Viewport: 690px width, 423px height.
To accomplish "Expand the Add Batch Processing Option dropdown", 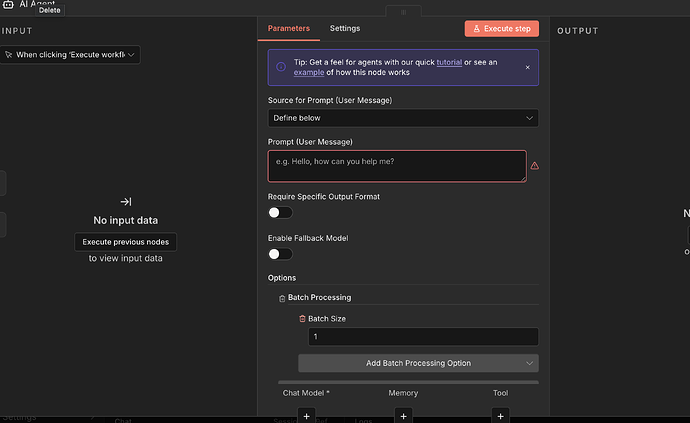I will pos(418,363).
